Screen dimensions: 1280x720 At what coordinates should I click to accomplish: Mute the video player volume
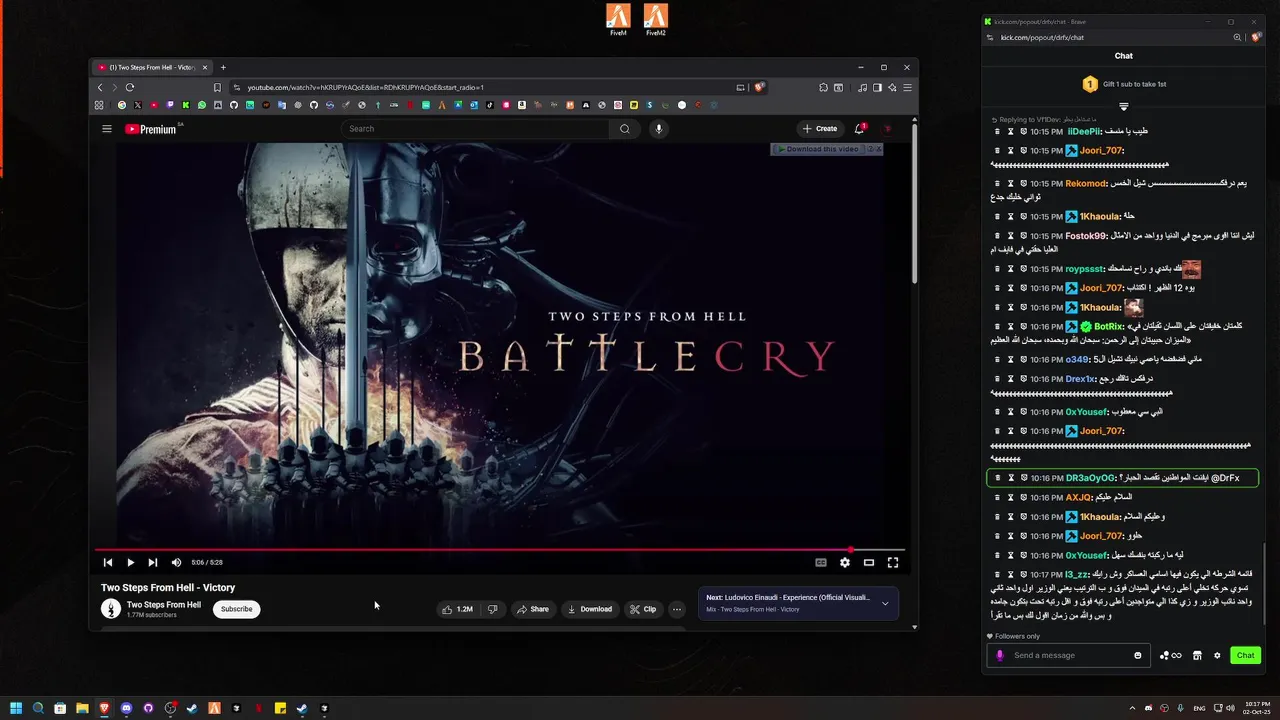tap(176, 563)
